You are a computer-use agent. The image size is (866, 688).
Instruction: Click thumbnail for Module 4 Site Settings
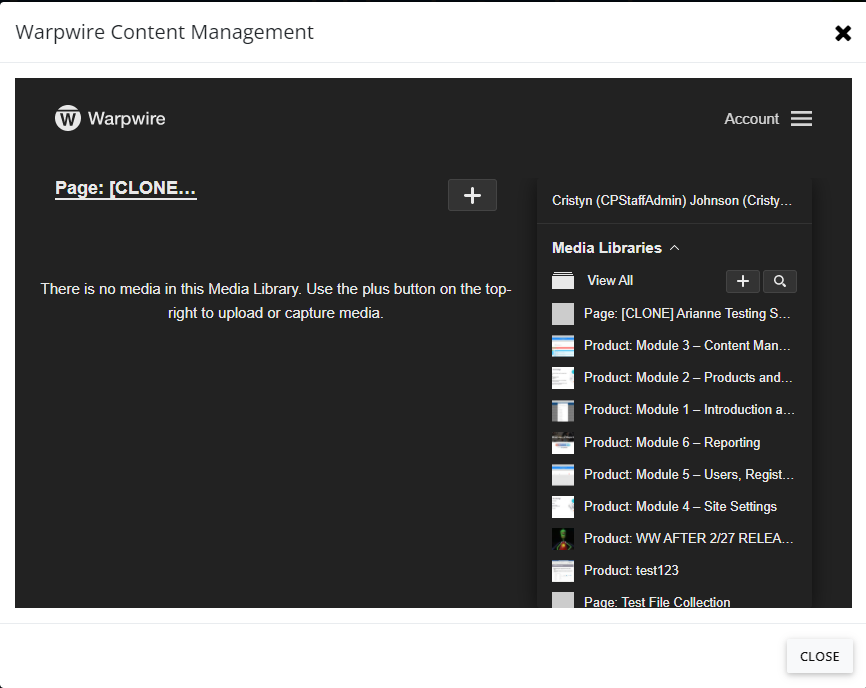coord(563,507)
